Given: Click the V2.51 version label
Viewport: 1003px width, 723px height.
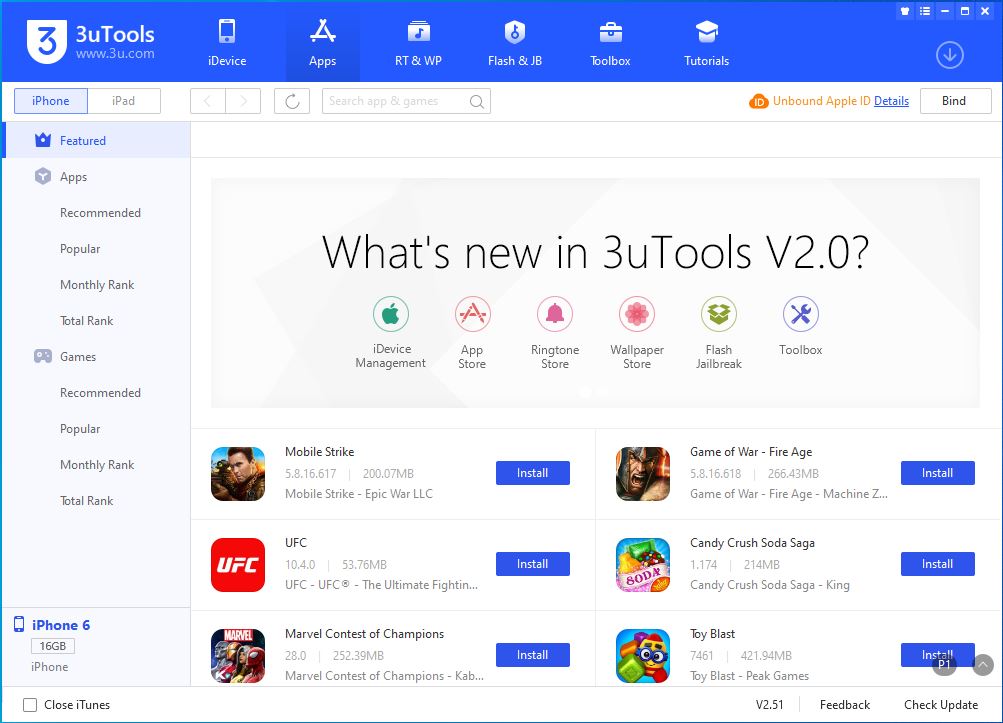Looking at the screenshot, I should (x=770, y=704).
